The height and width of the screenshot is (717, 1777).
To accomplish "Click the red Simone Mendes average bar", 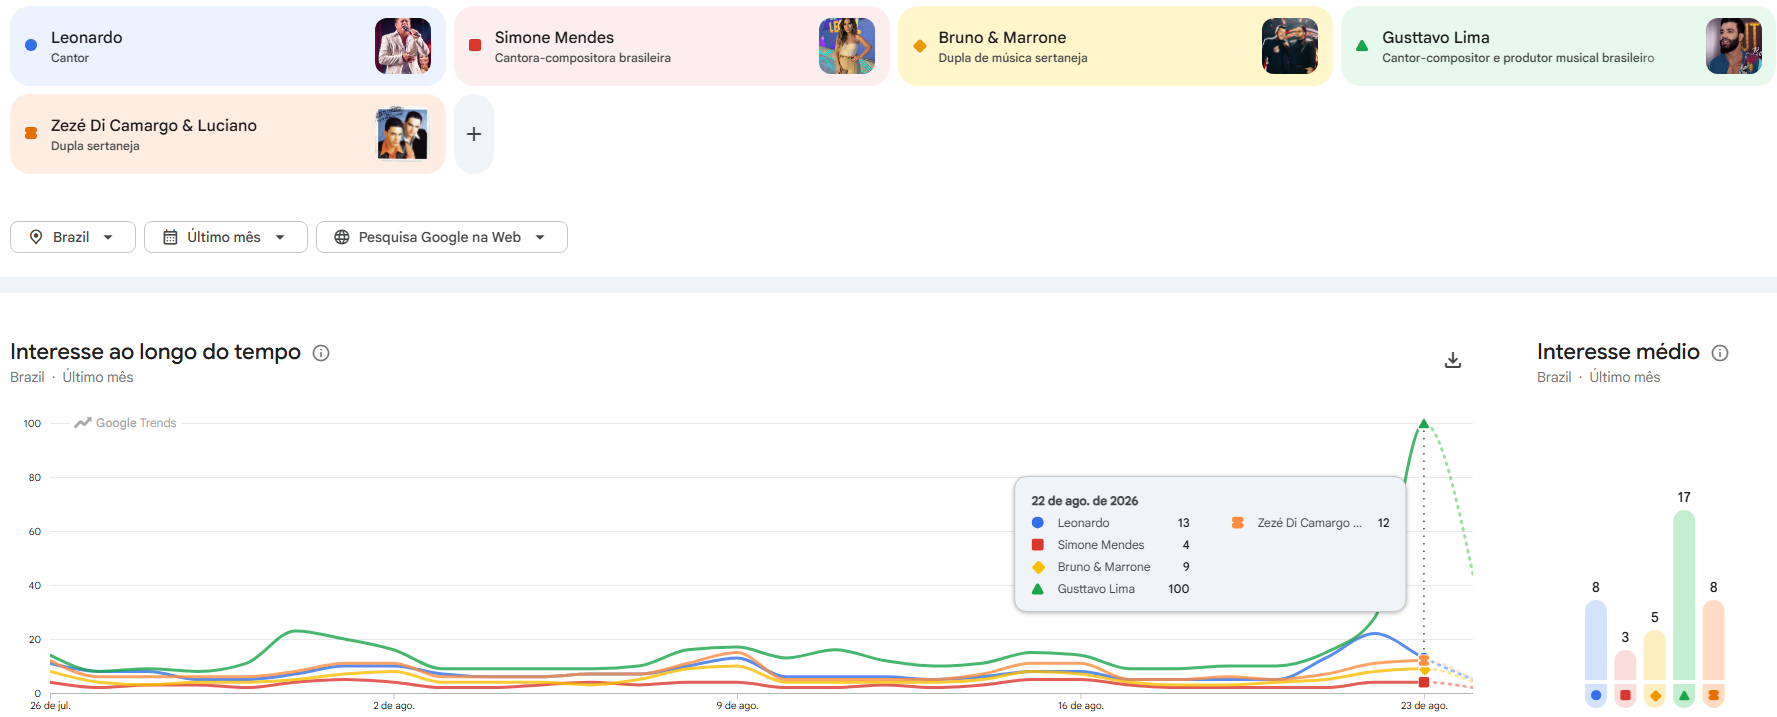I will tap(1625, 666).
